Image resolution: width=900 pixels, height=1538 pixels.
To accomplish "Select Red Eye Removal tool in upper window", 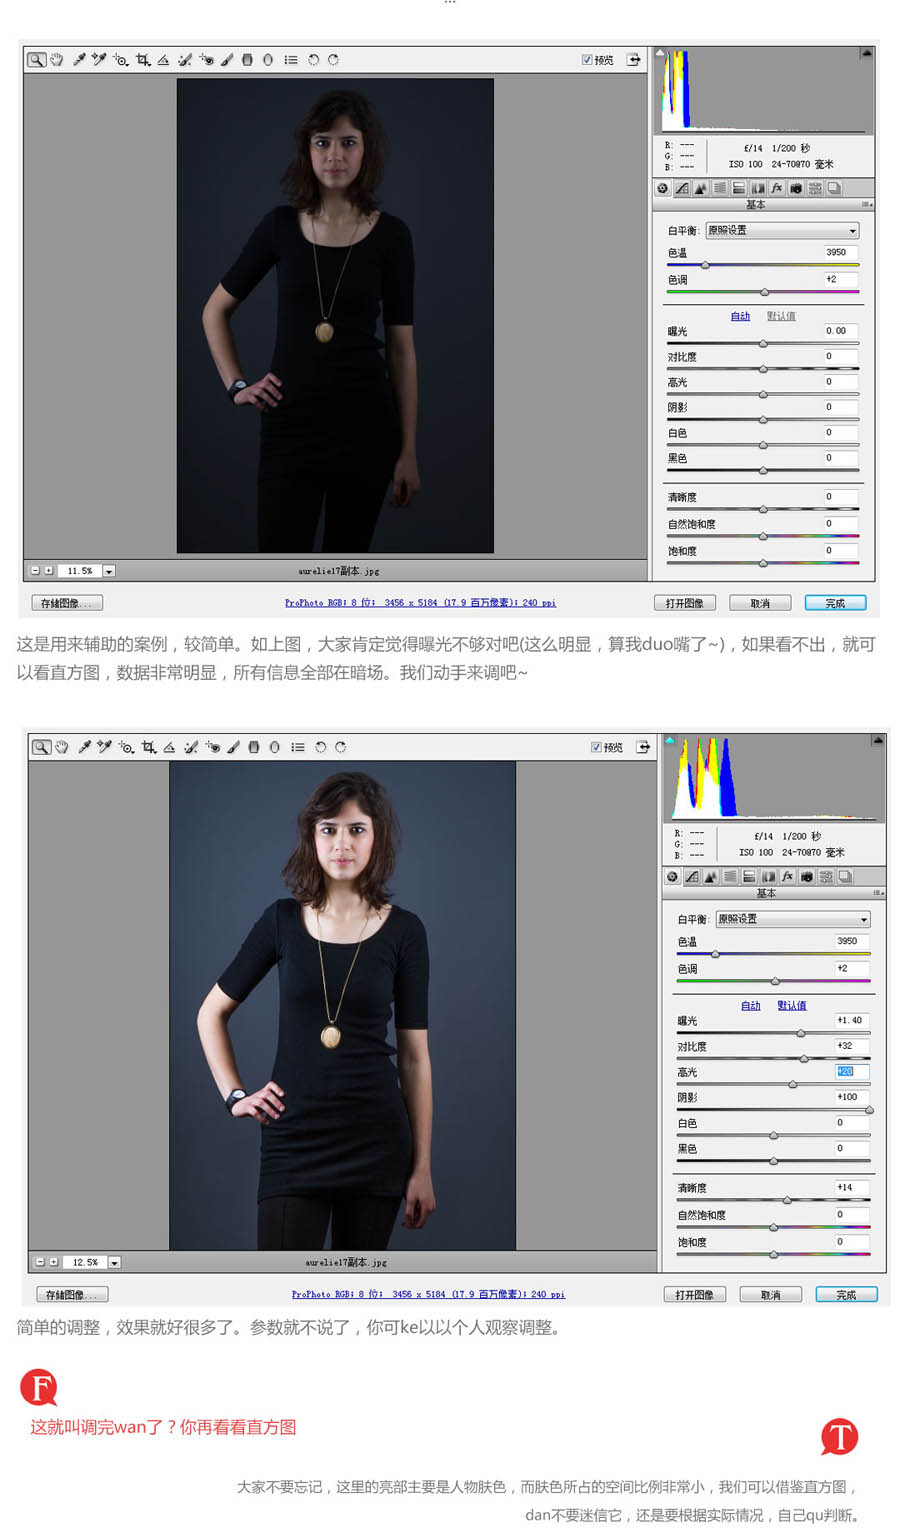I will (206, 60).
